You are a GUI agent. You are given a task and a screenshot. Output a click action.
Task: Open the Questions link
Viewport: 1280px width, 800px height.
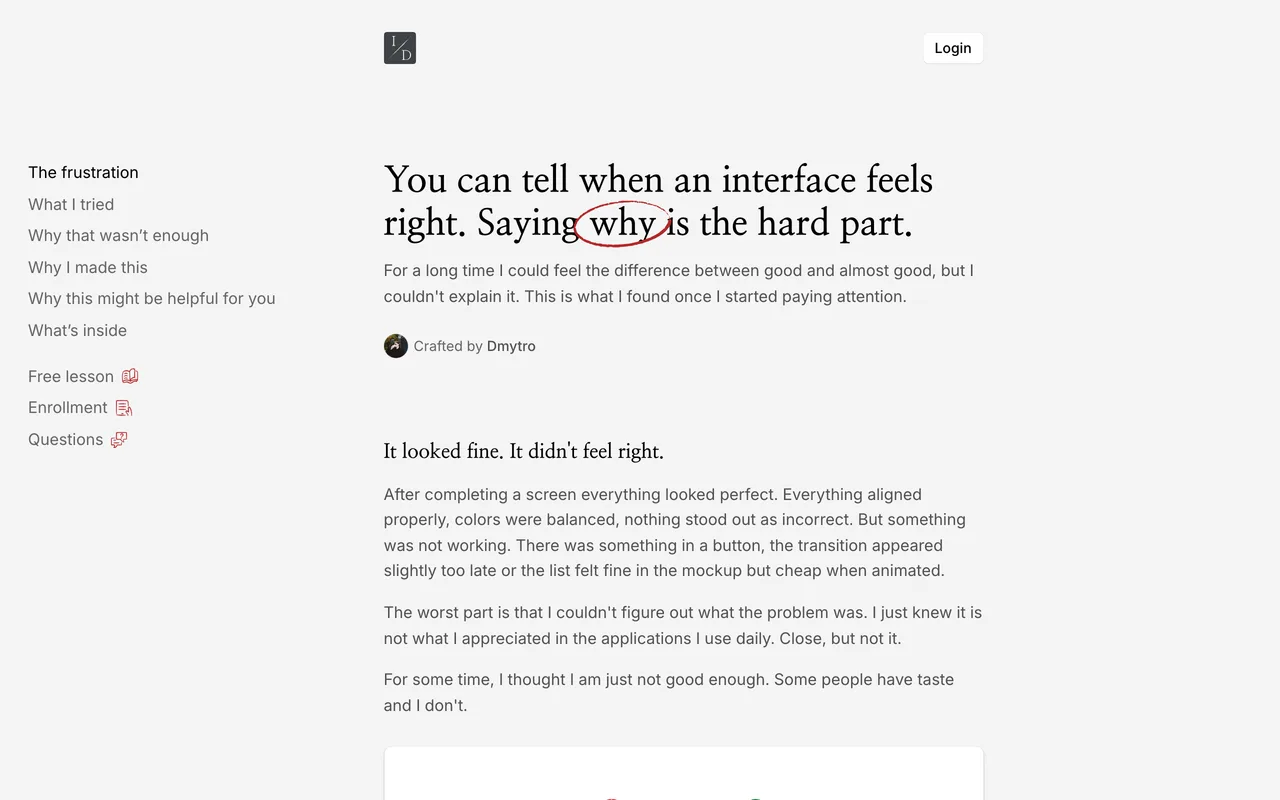(x=66, y=439)
